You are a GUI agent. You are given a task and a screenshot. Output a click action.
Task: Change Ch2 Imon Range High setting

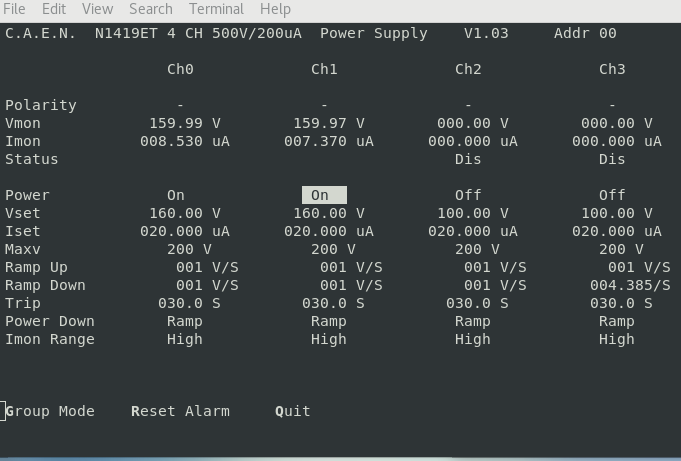click(473, 339)
